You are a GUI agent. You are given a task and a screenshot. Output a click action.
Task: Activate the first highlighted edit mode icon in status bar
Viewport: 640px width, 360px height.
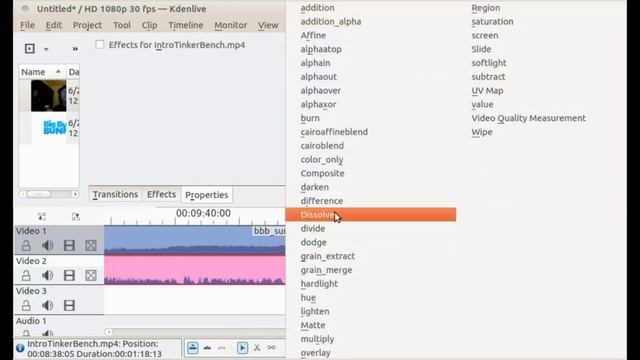(193, 348)
